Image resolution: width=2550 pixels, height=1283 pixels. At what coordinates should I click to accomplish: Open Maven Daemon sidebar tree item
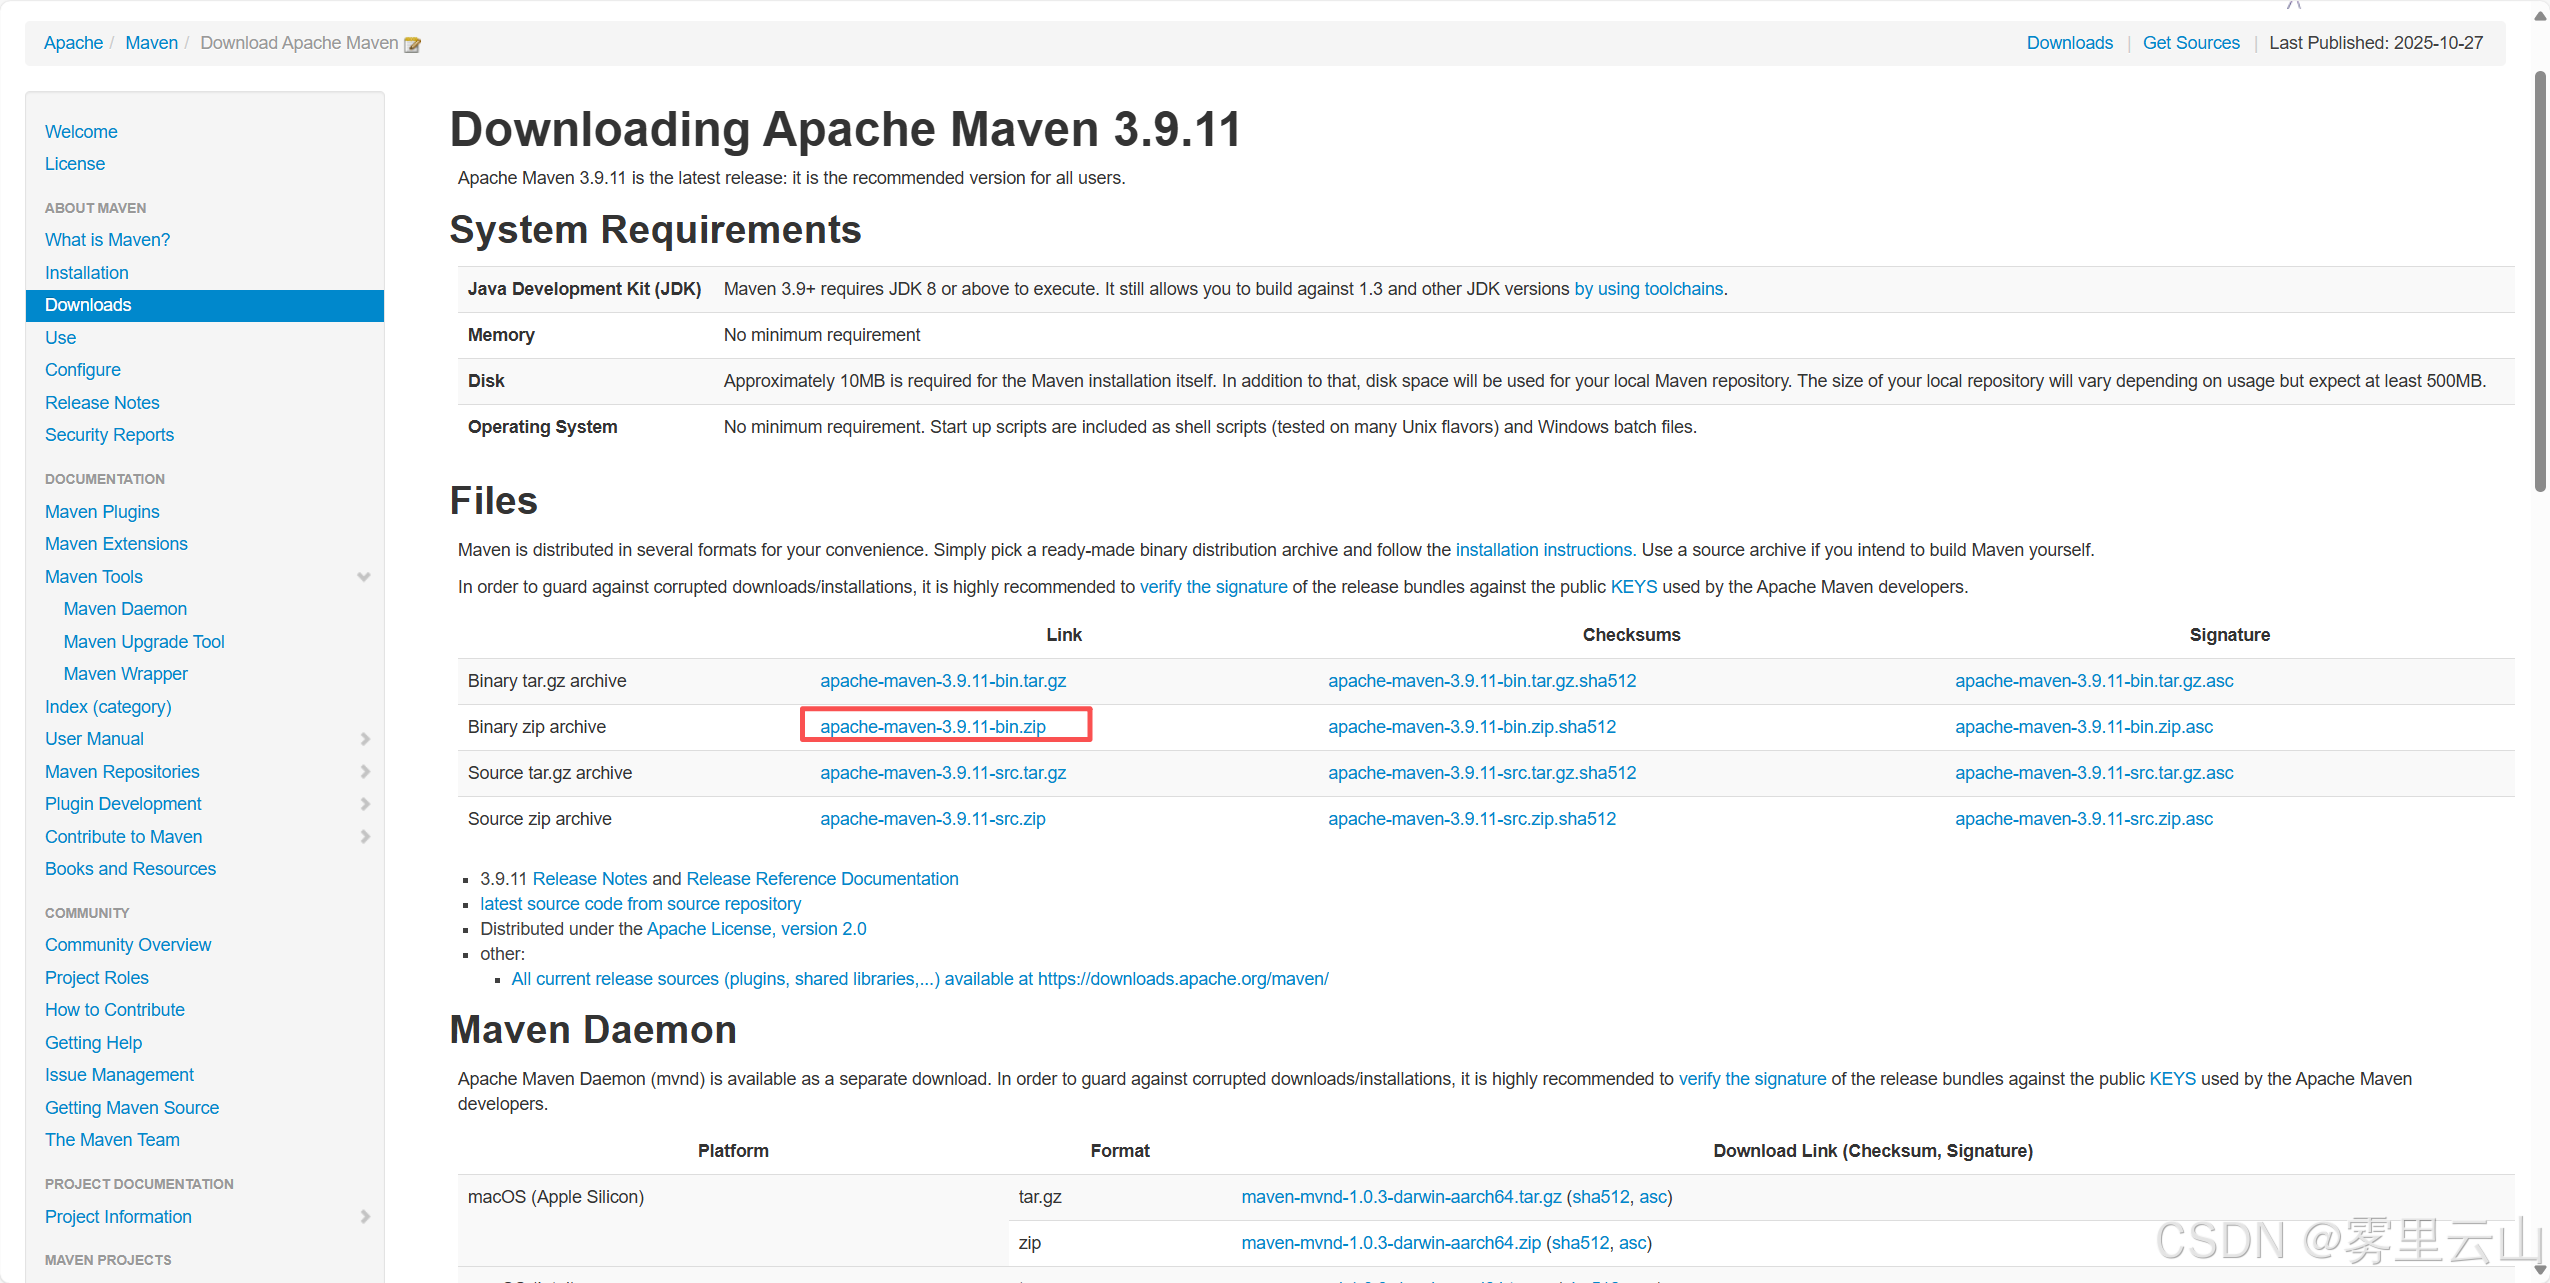125,609
